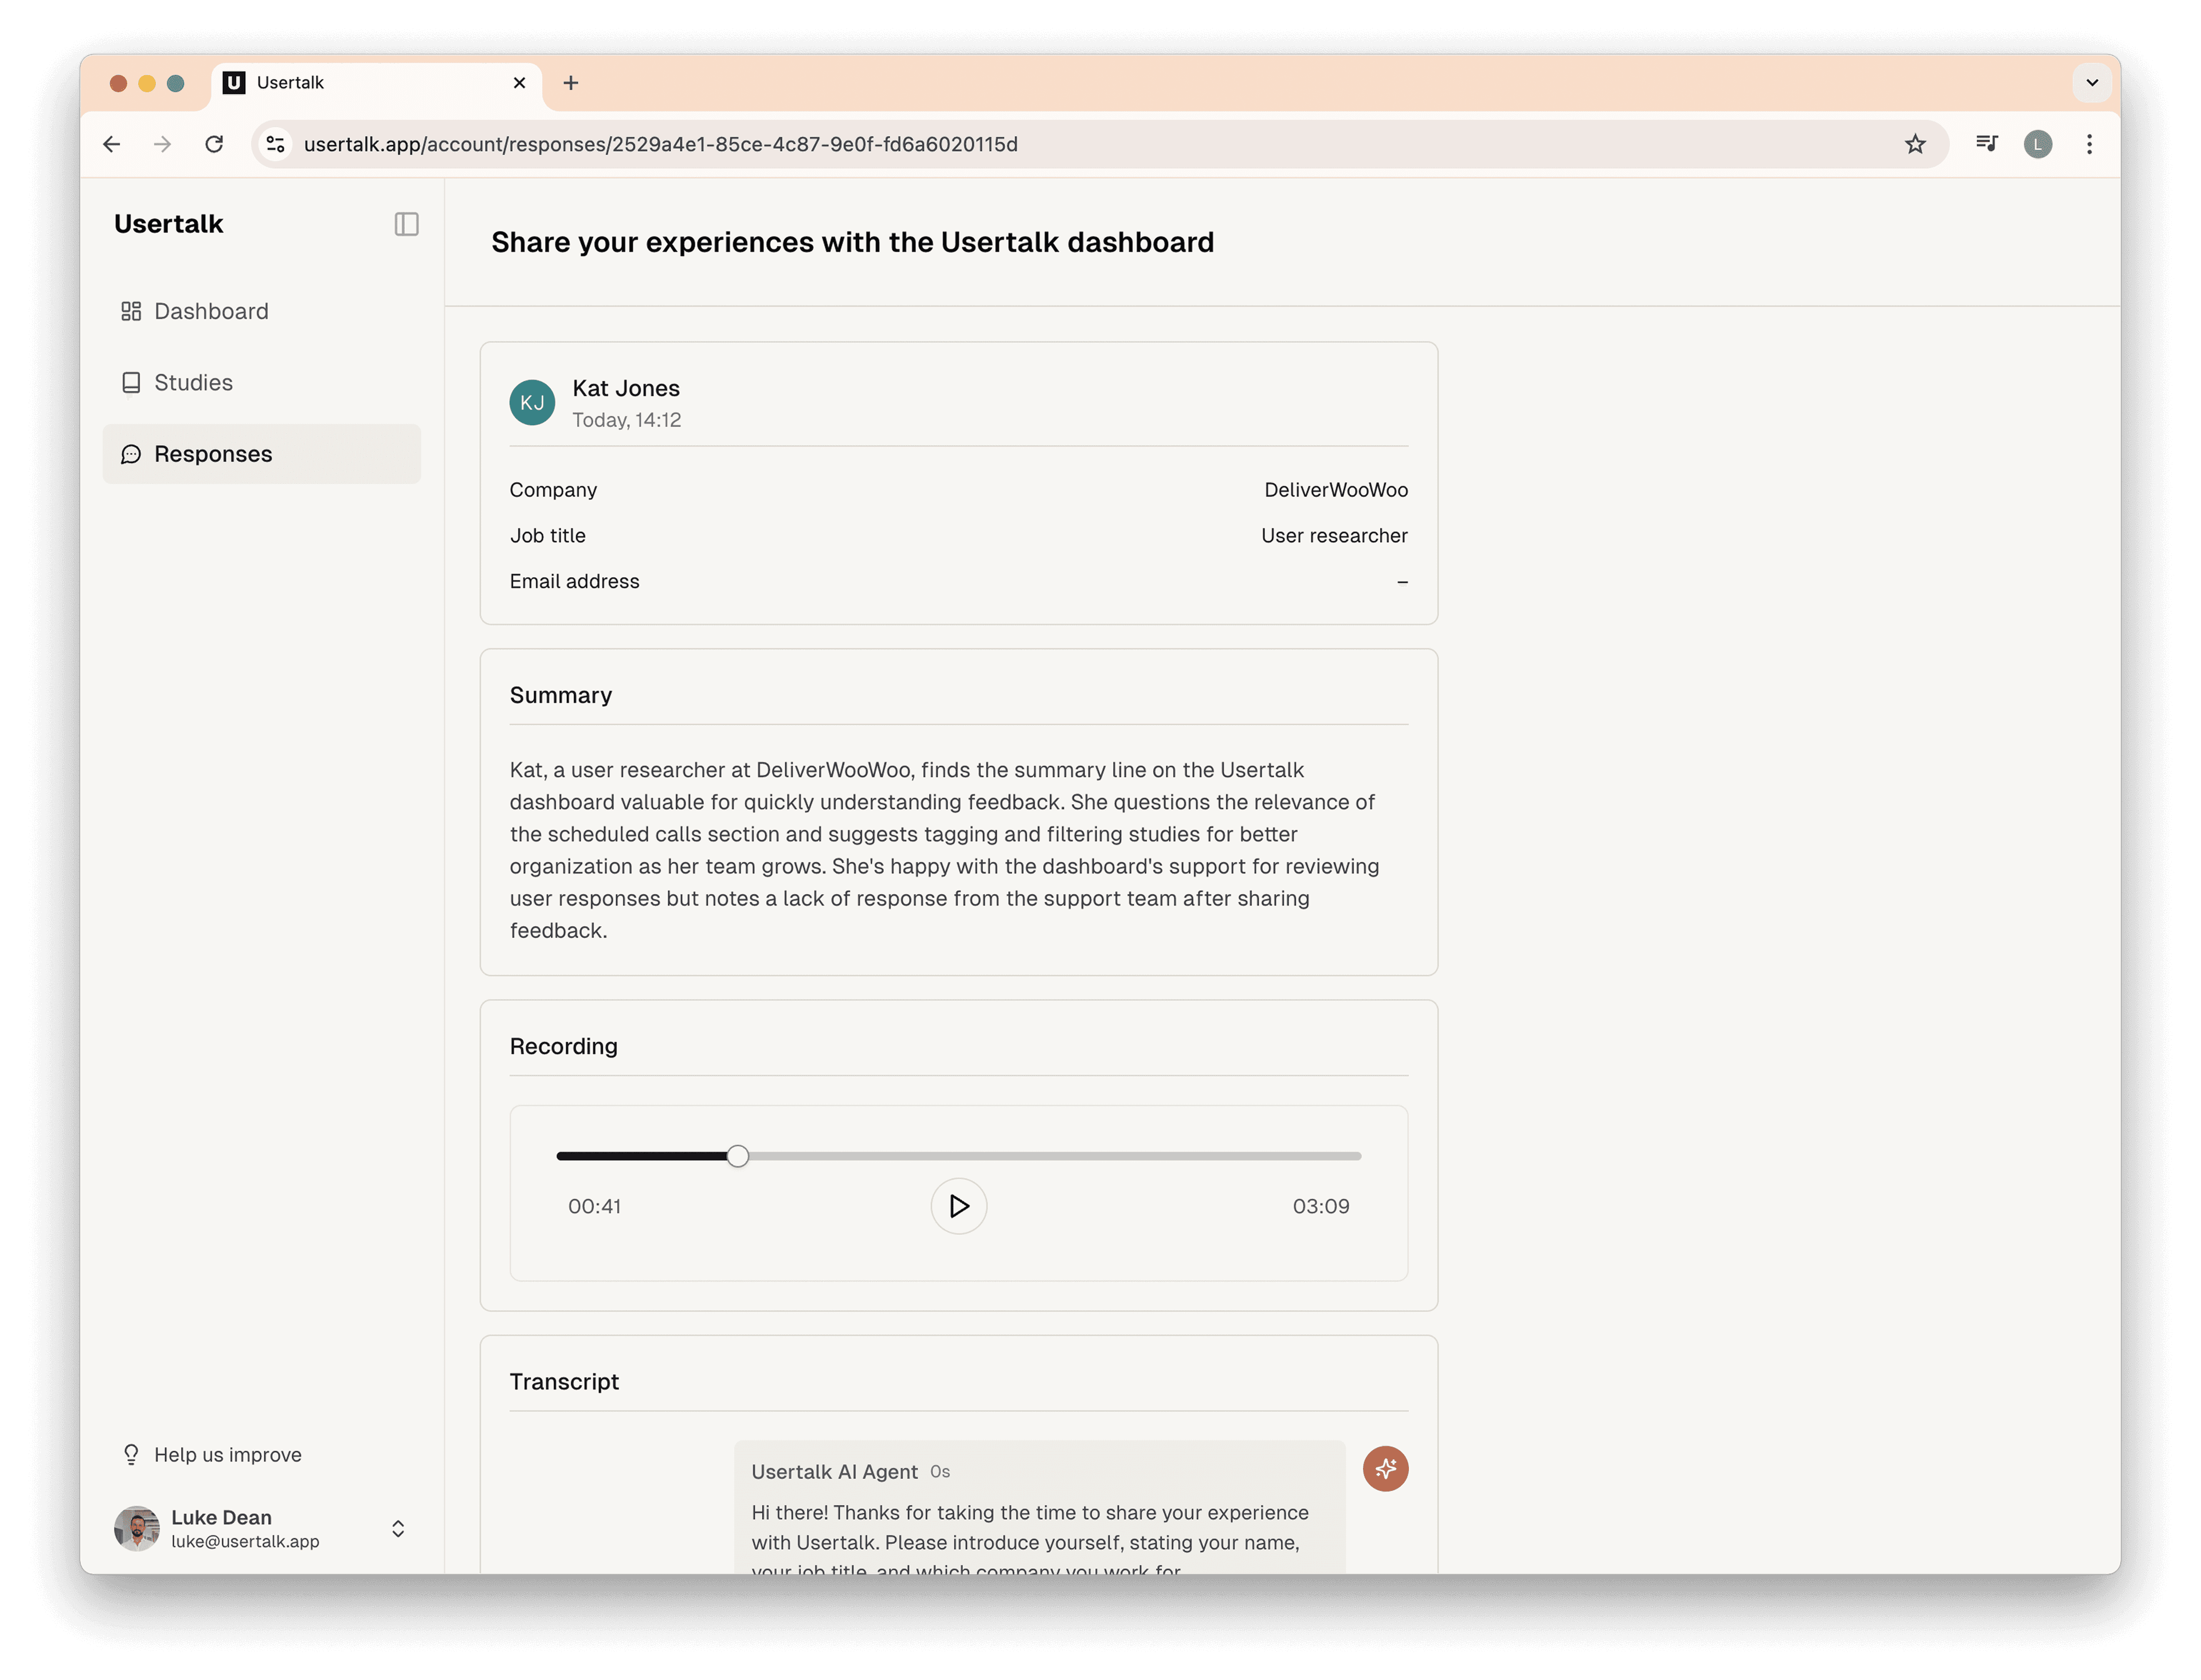Screen dimensions: 2201x1680
Task: Select Responses in the sidebar
Action: coord(261,454)
